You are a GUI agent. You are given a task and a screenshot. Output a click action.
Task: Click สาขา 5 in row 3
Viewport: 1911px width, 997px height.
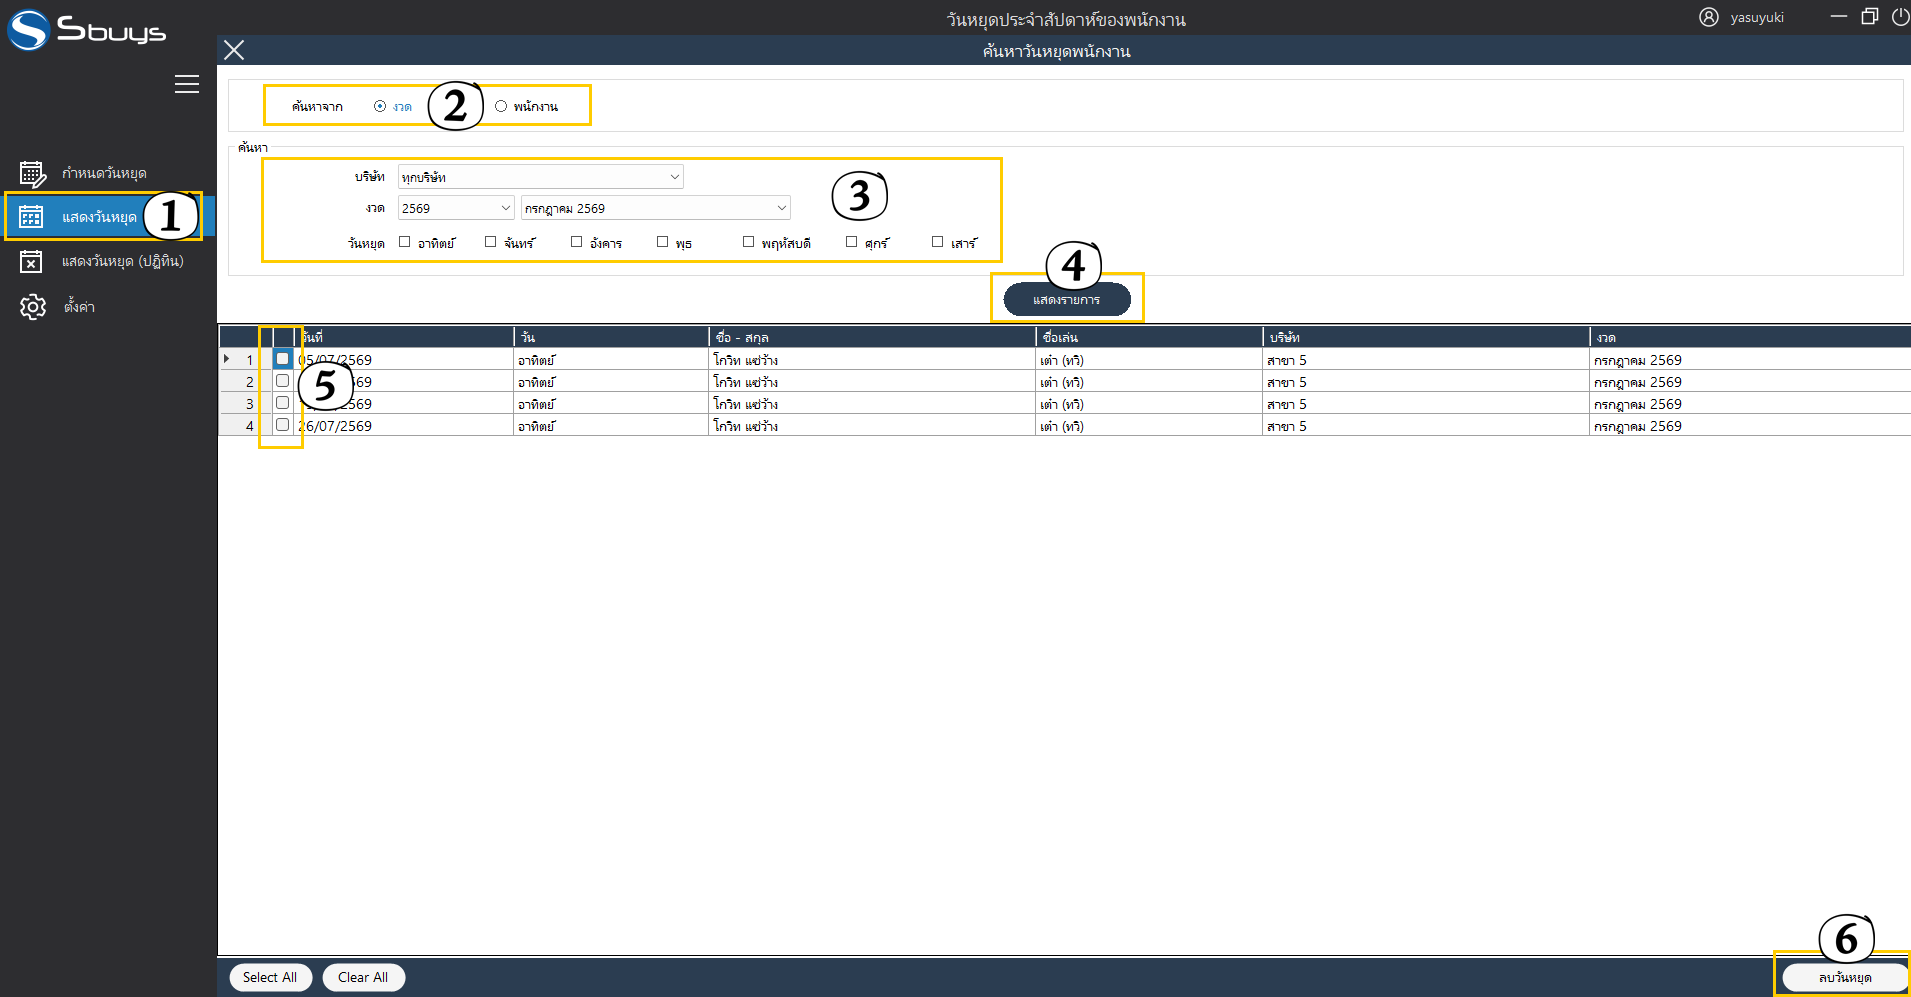coord(1287,404)
